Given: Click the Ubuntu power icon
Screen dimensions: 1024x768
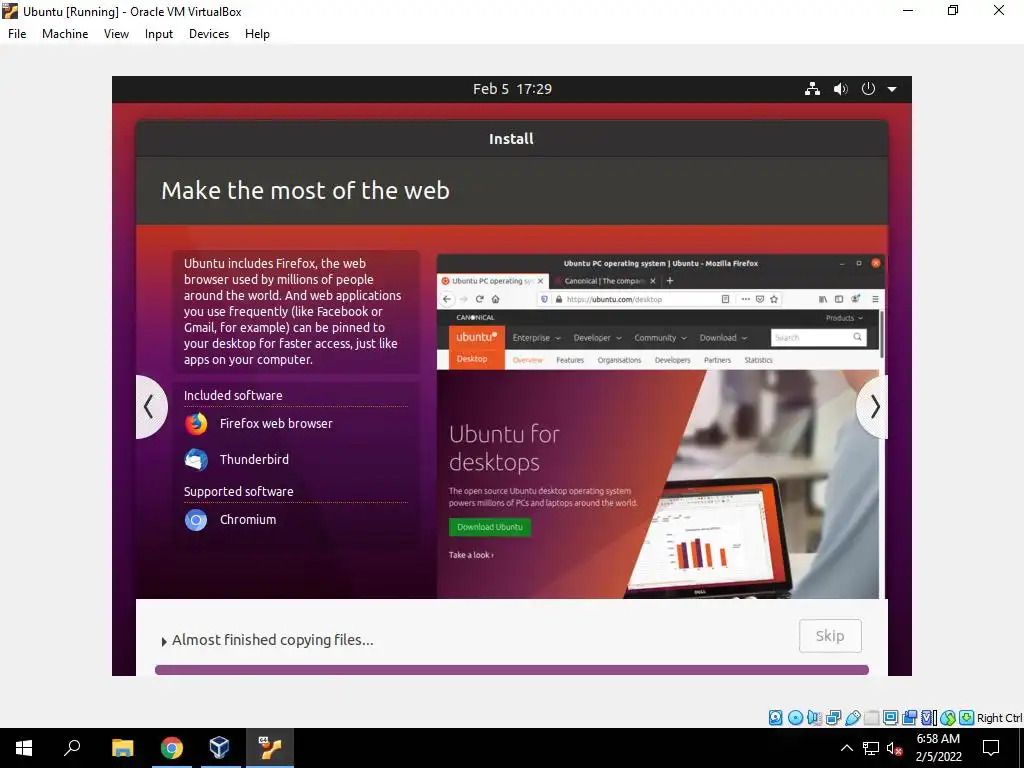Looking at the screenshot, I should coord(868,89).
